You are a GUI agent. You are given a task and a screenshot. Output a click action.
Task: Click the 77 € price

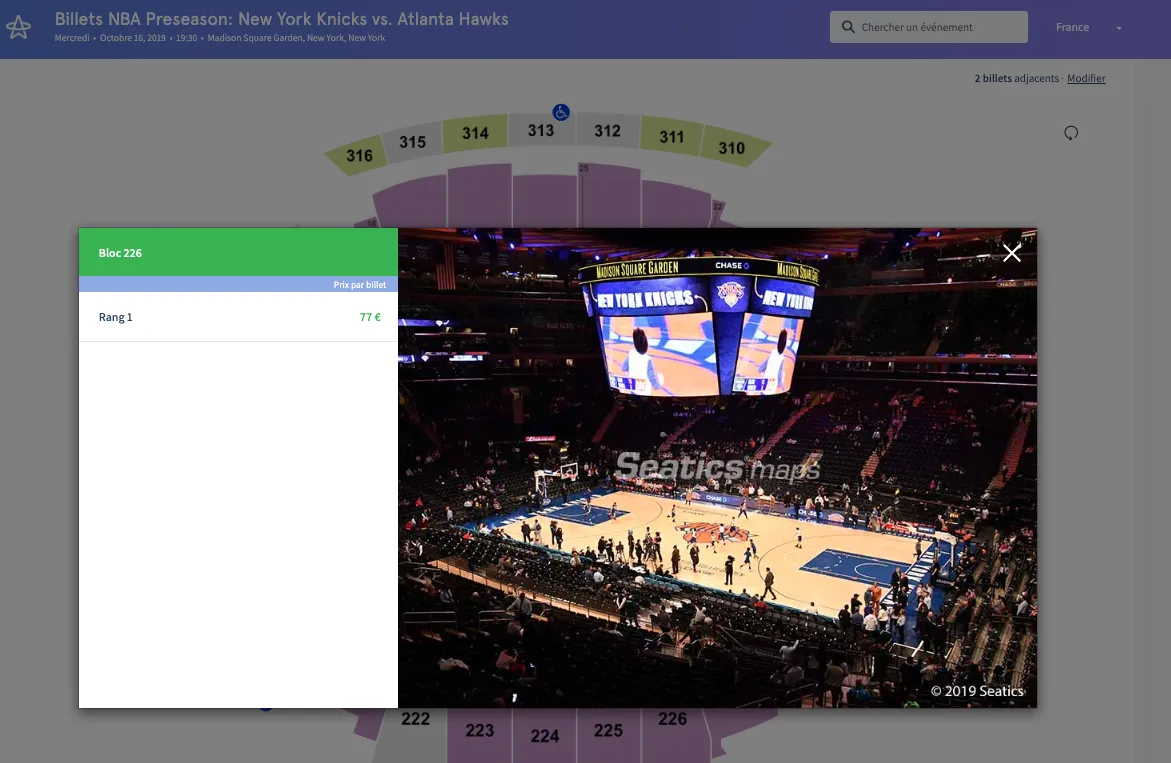click(370, 317)
